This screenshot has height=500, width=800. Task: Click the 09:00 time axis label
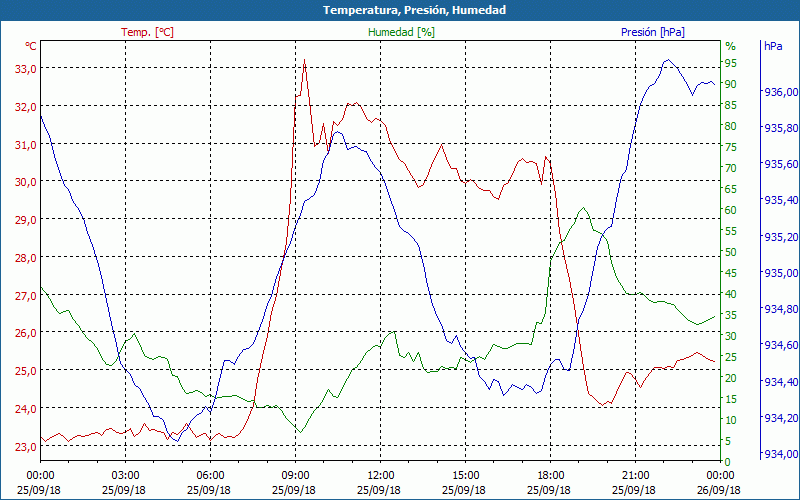(294, 477)
